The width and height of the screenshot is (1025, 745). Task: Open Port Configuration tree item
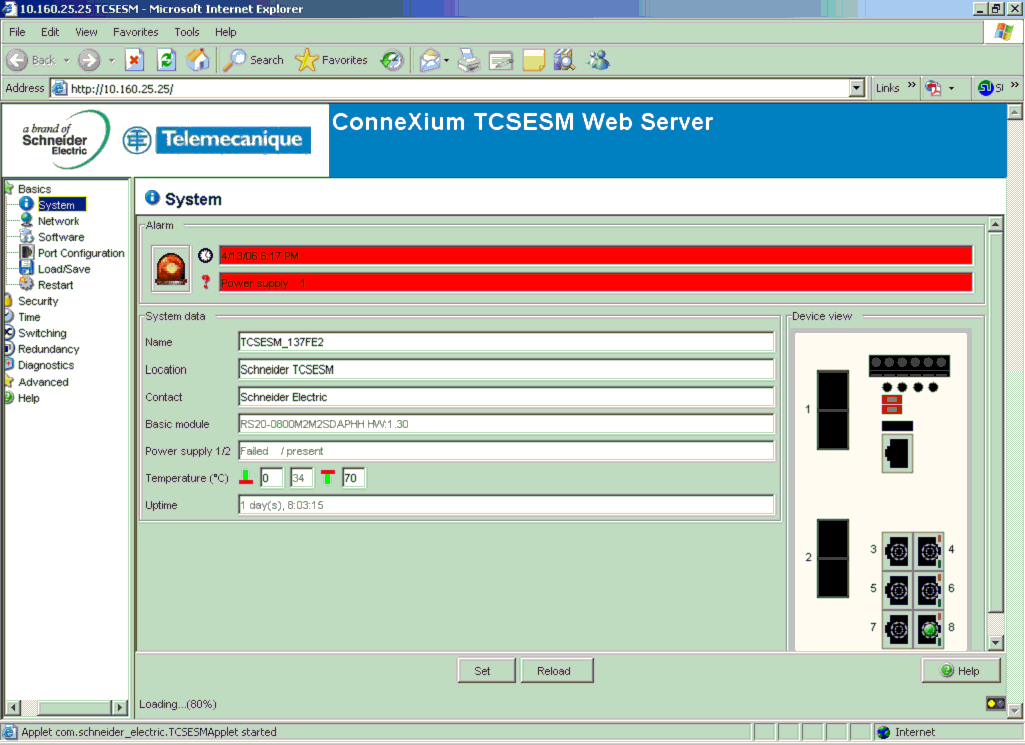coord(80,253)
